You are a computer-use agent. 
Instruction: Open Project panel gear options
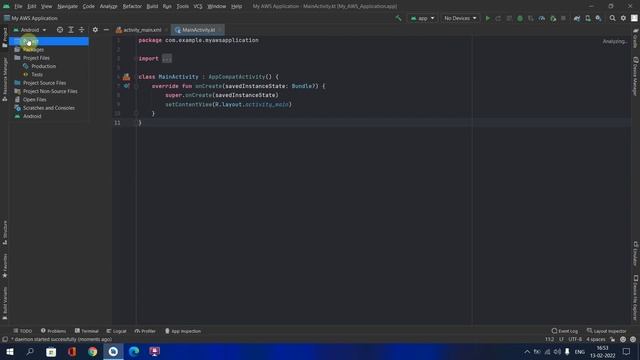coord(95,30)
